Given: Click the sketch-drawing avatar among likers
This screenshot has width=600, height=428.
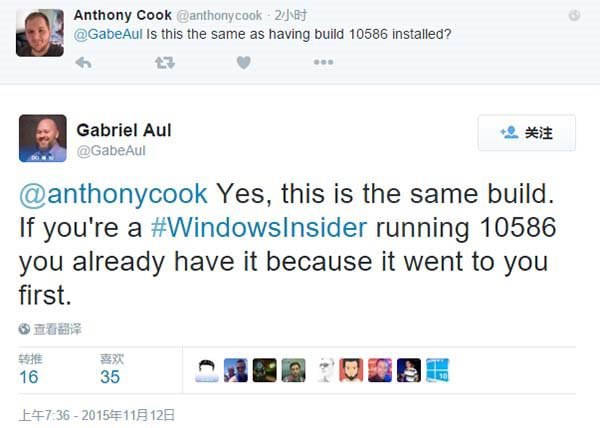Looking at the screenshot, I should 322,370.
